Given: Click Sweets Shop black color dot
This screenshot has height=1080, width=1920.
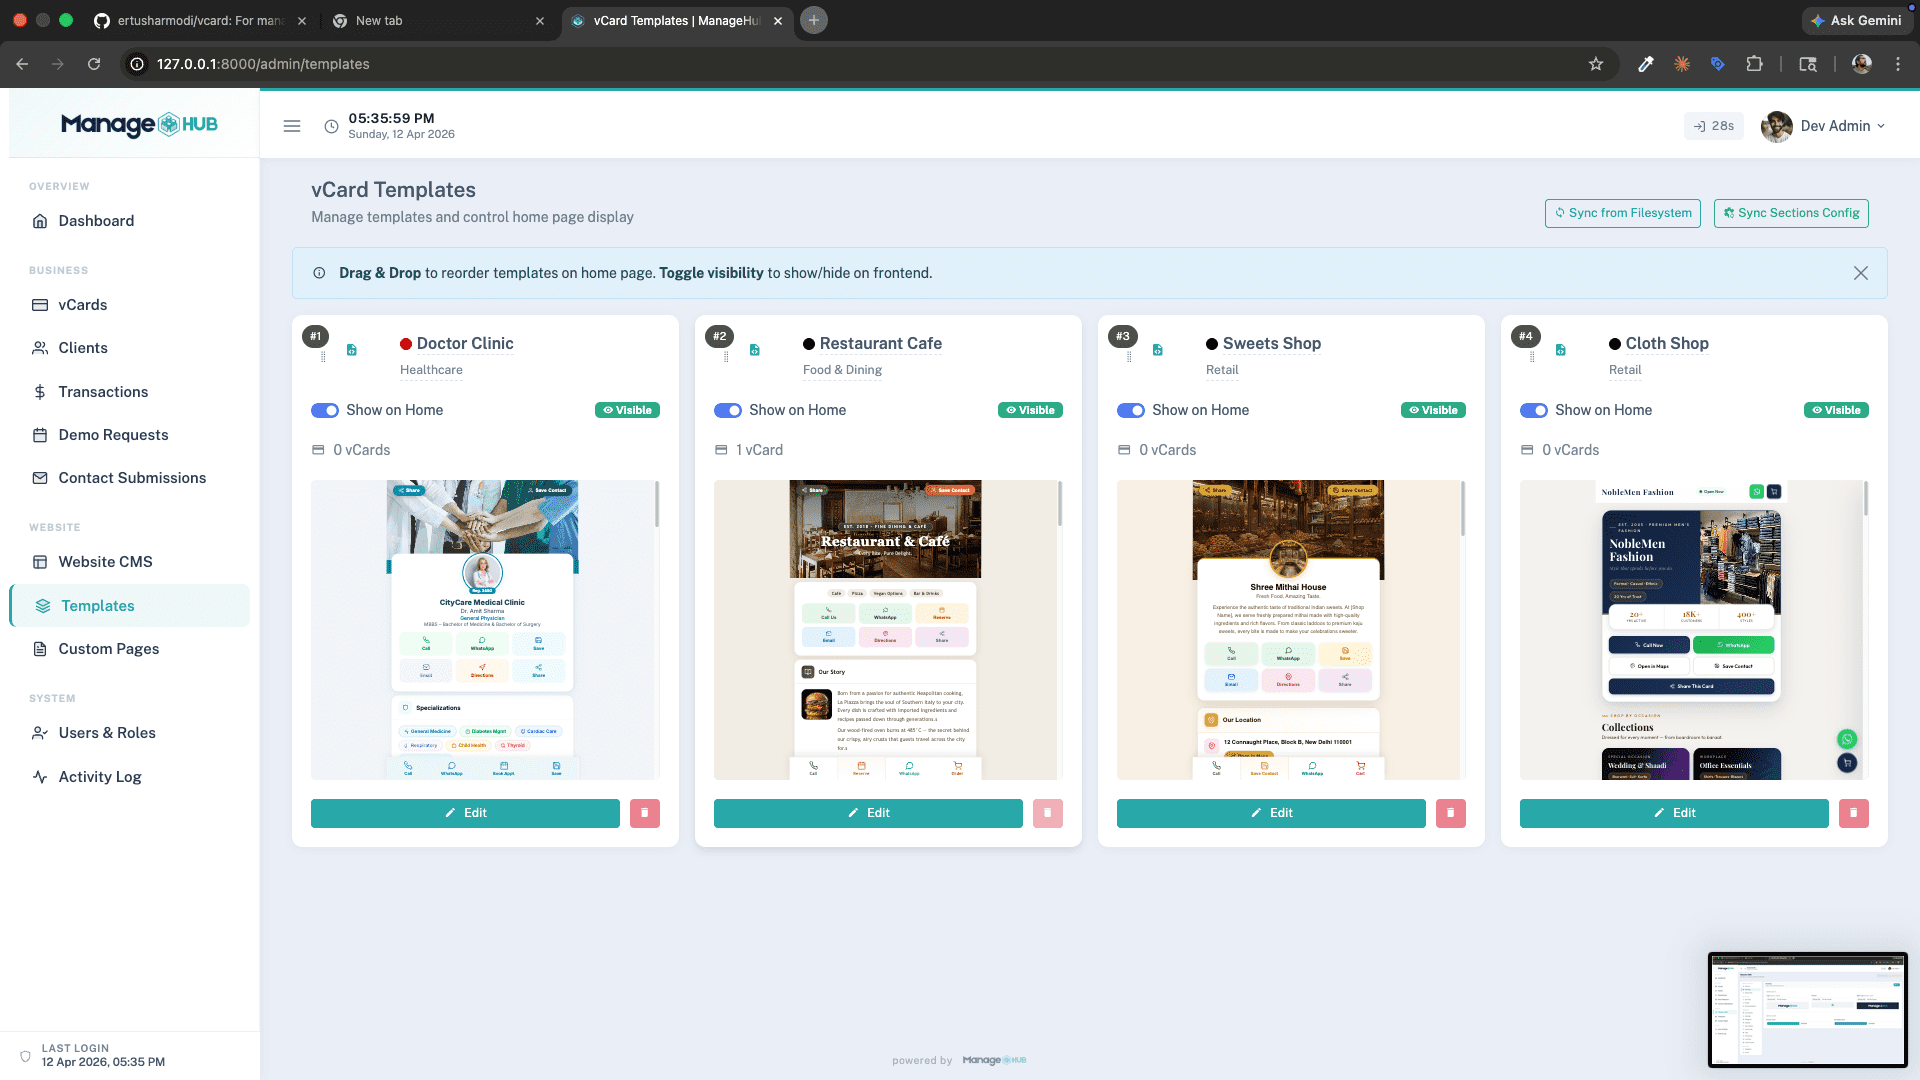Looking at the screenshot, I should pyautogui.click(x=1212, y=344).
